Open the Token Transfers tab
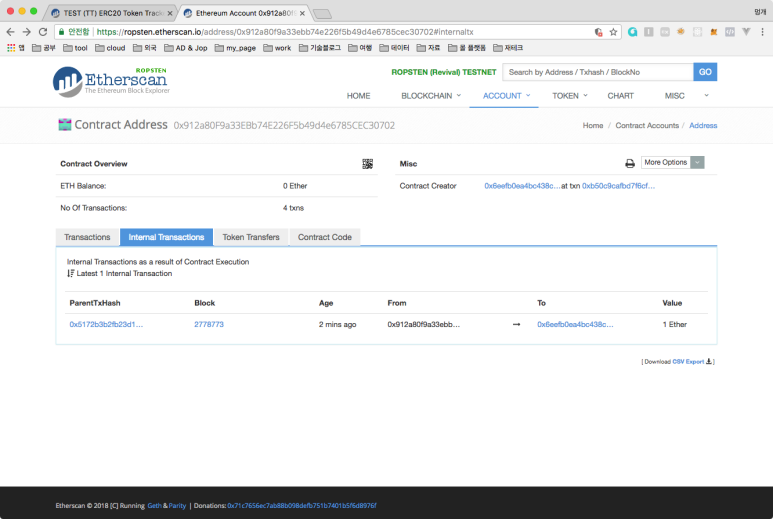Image resolution: width=773 pixels, height=519 pixels. click(251, 237)
